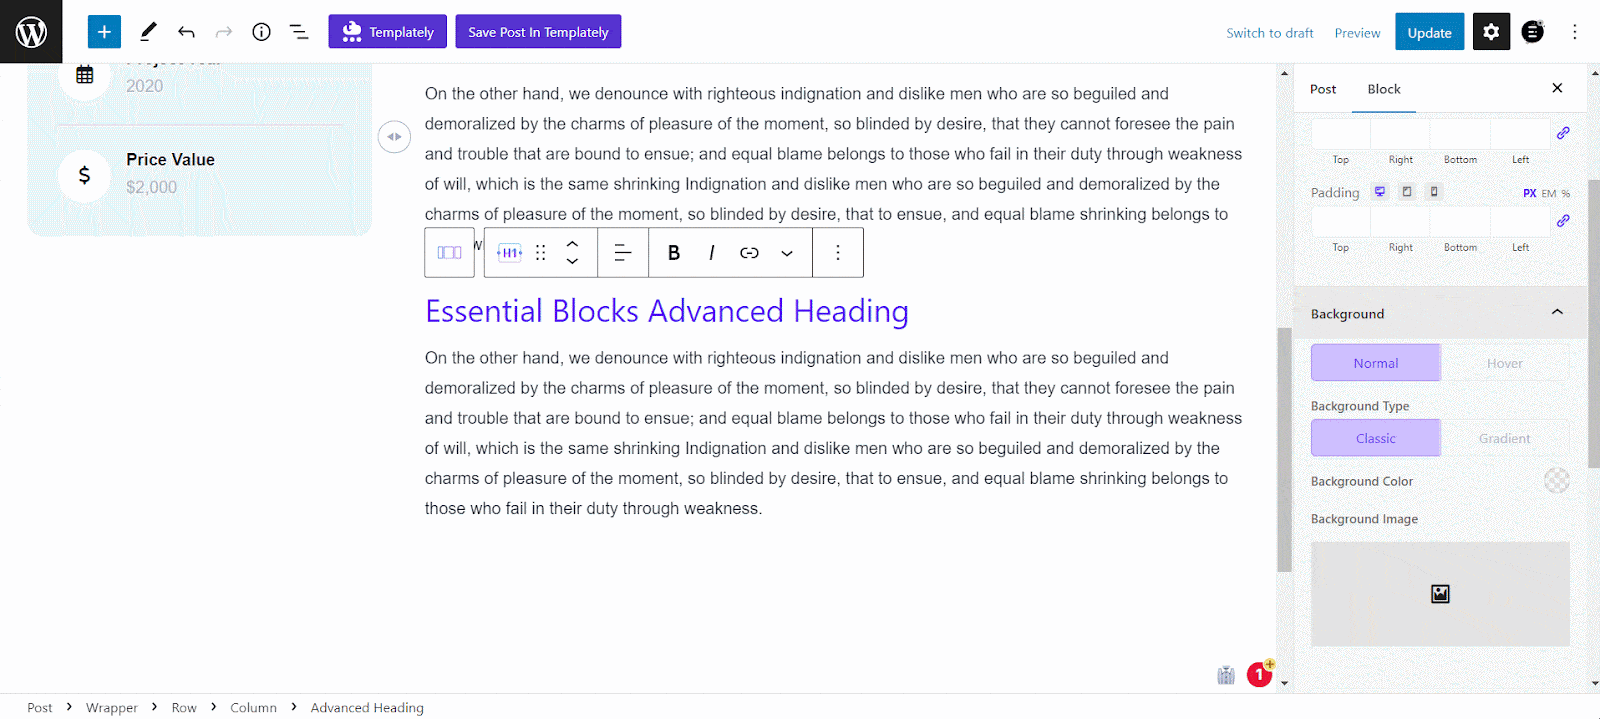Image resolution: width=1600 pixels, height=719 pixels.
Task: Click the Price Value dollar icon
Action: coord(84,175)
